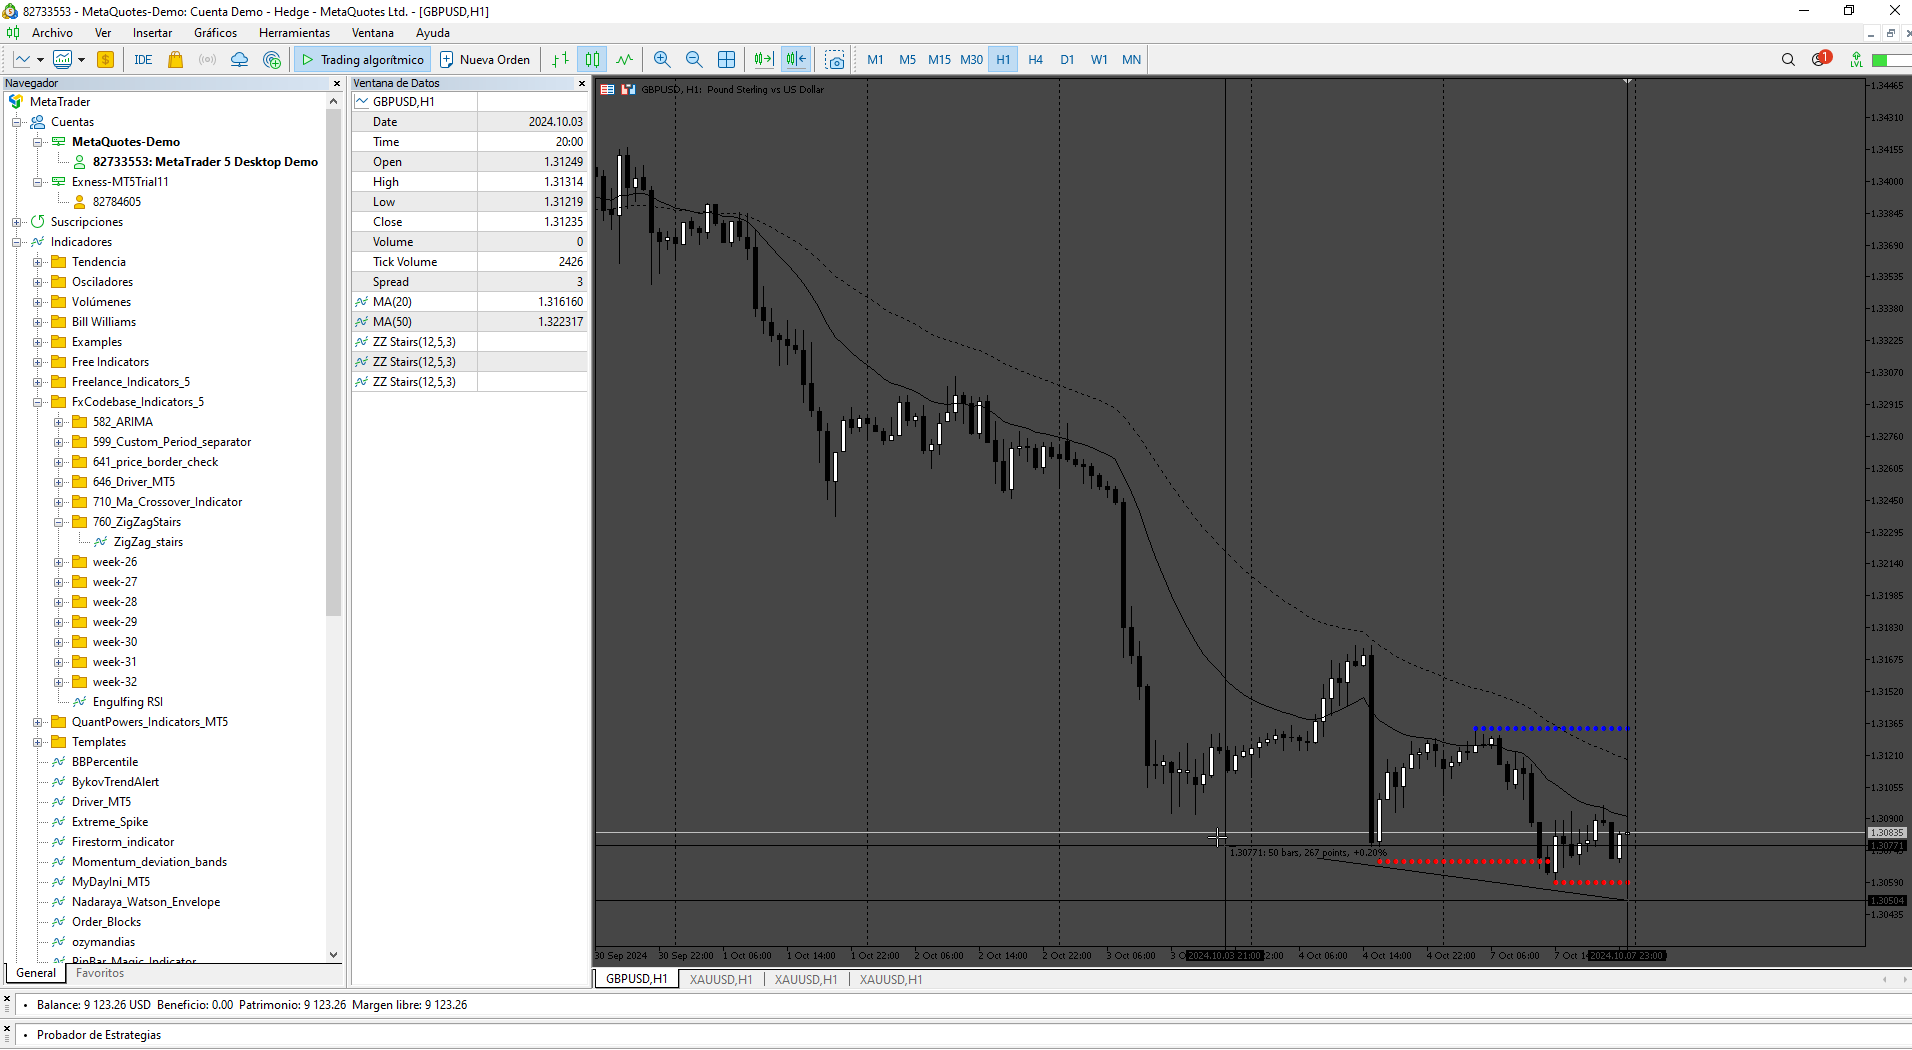Switch chart timeframe to H4
The width and height of the screenshot is (1912, 1050).
1035,60
